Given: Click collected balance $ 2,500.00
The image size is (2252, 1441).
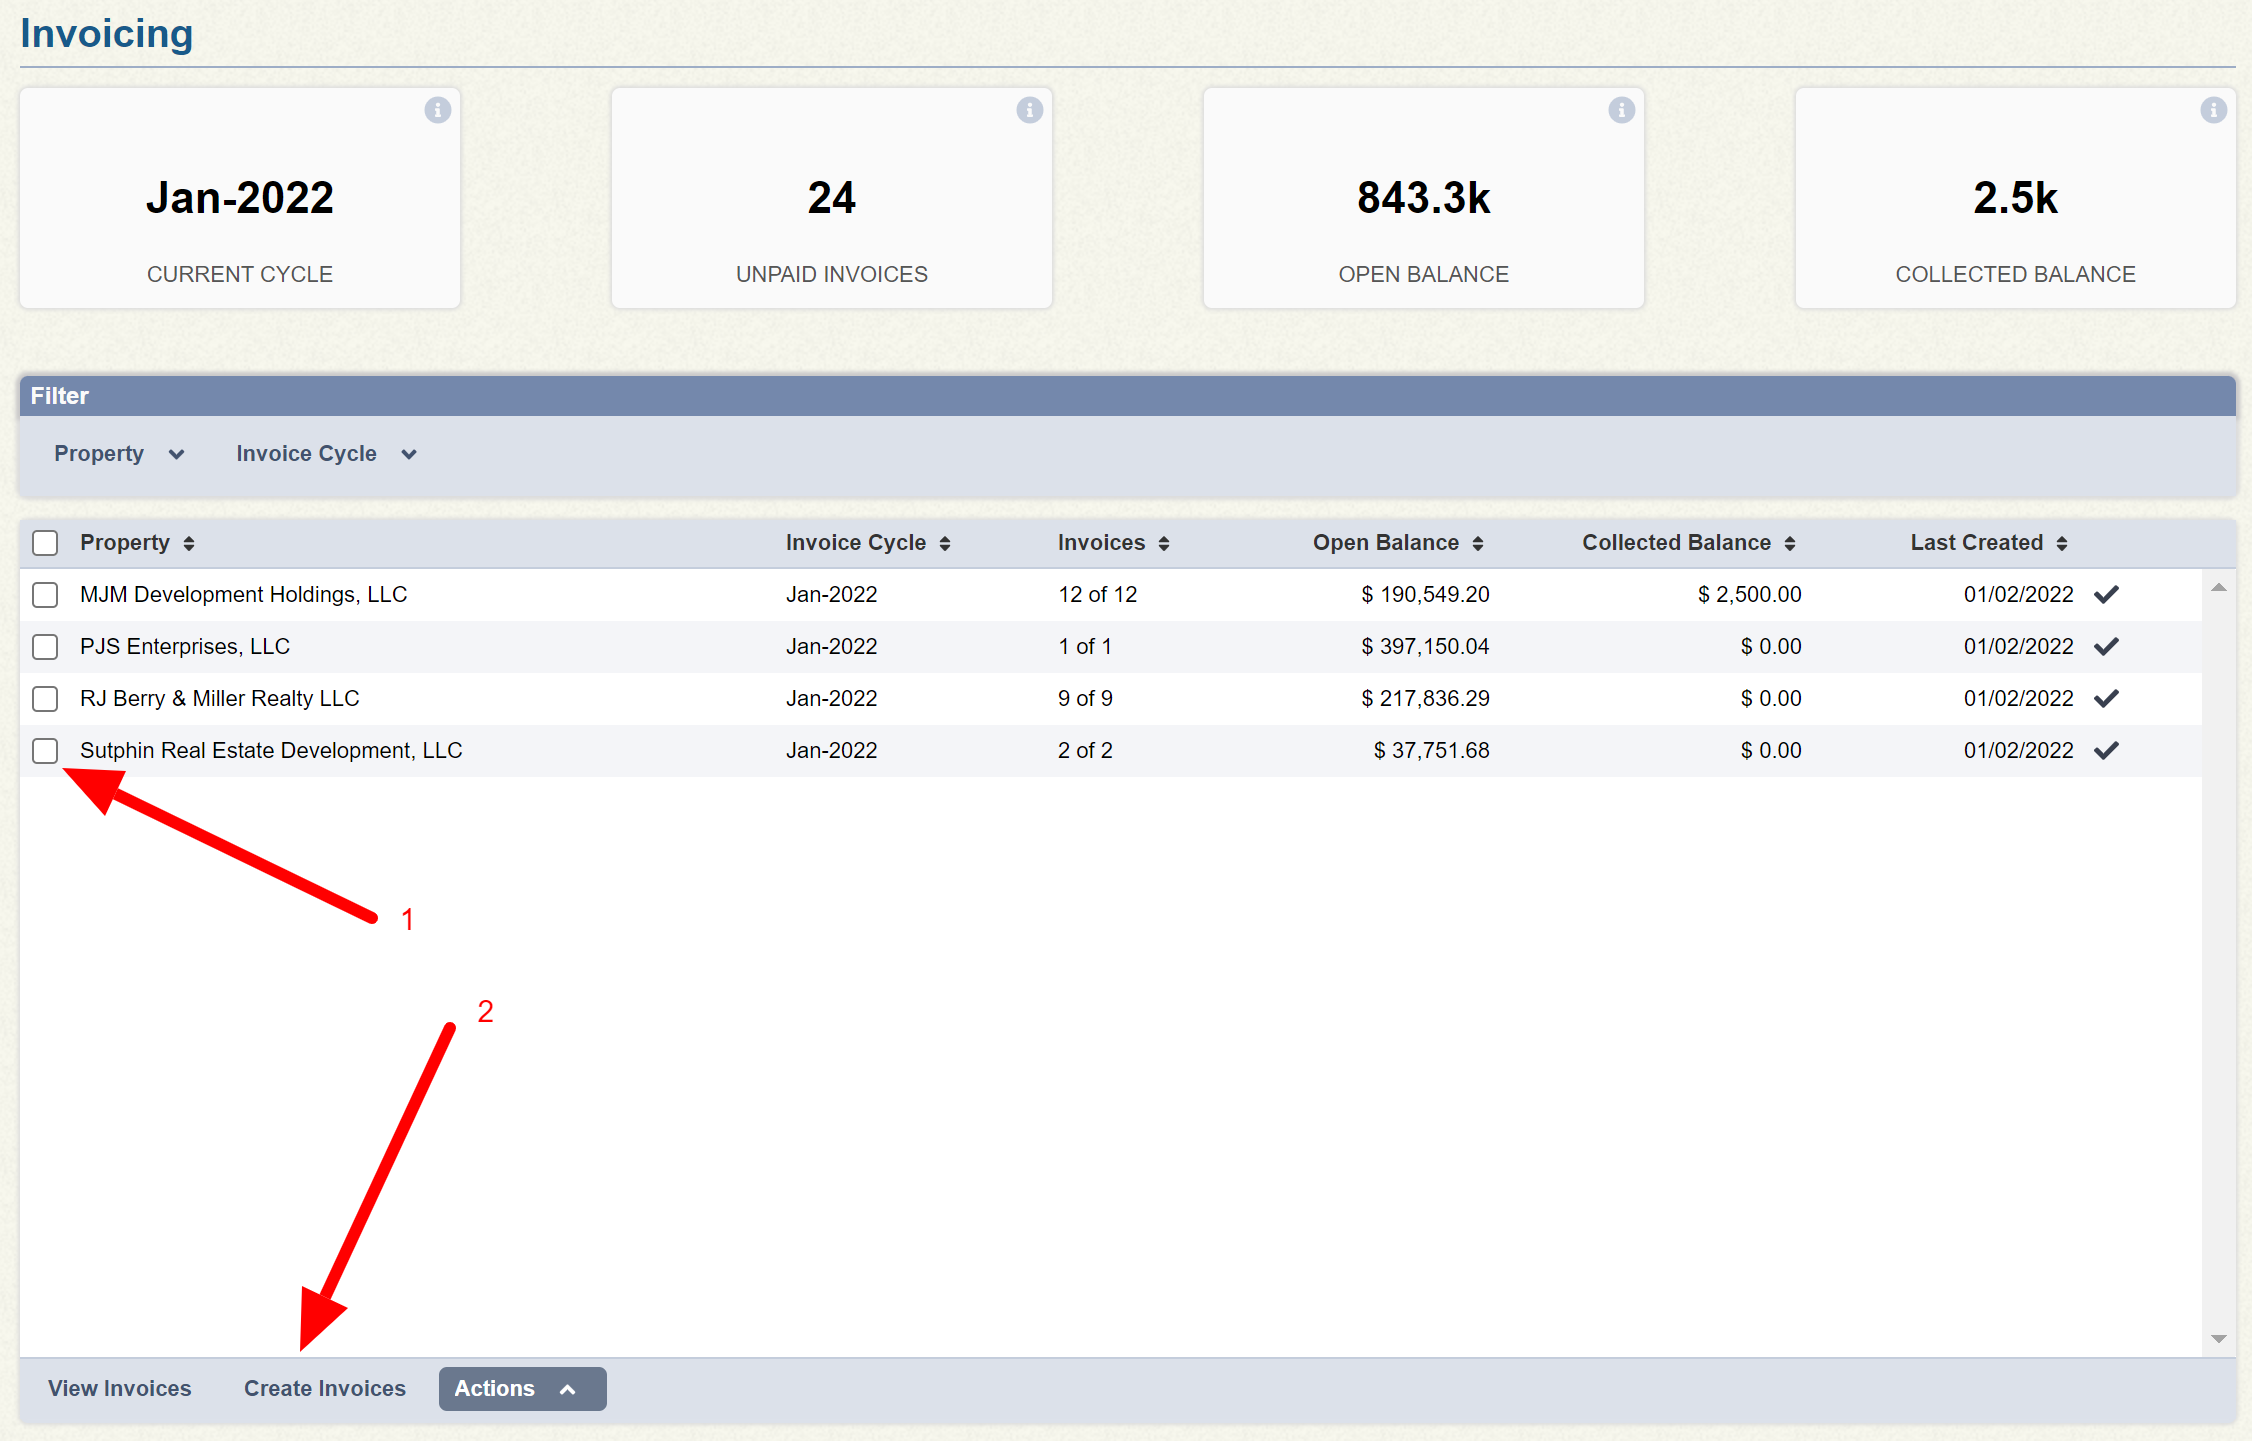Looking at the screenshot, I should point(1749,595).
